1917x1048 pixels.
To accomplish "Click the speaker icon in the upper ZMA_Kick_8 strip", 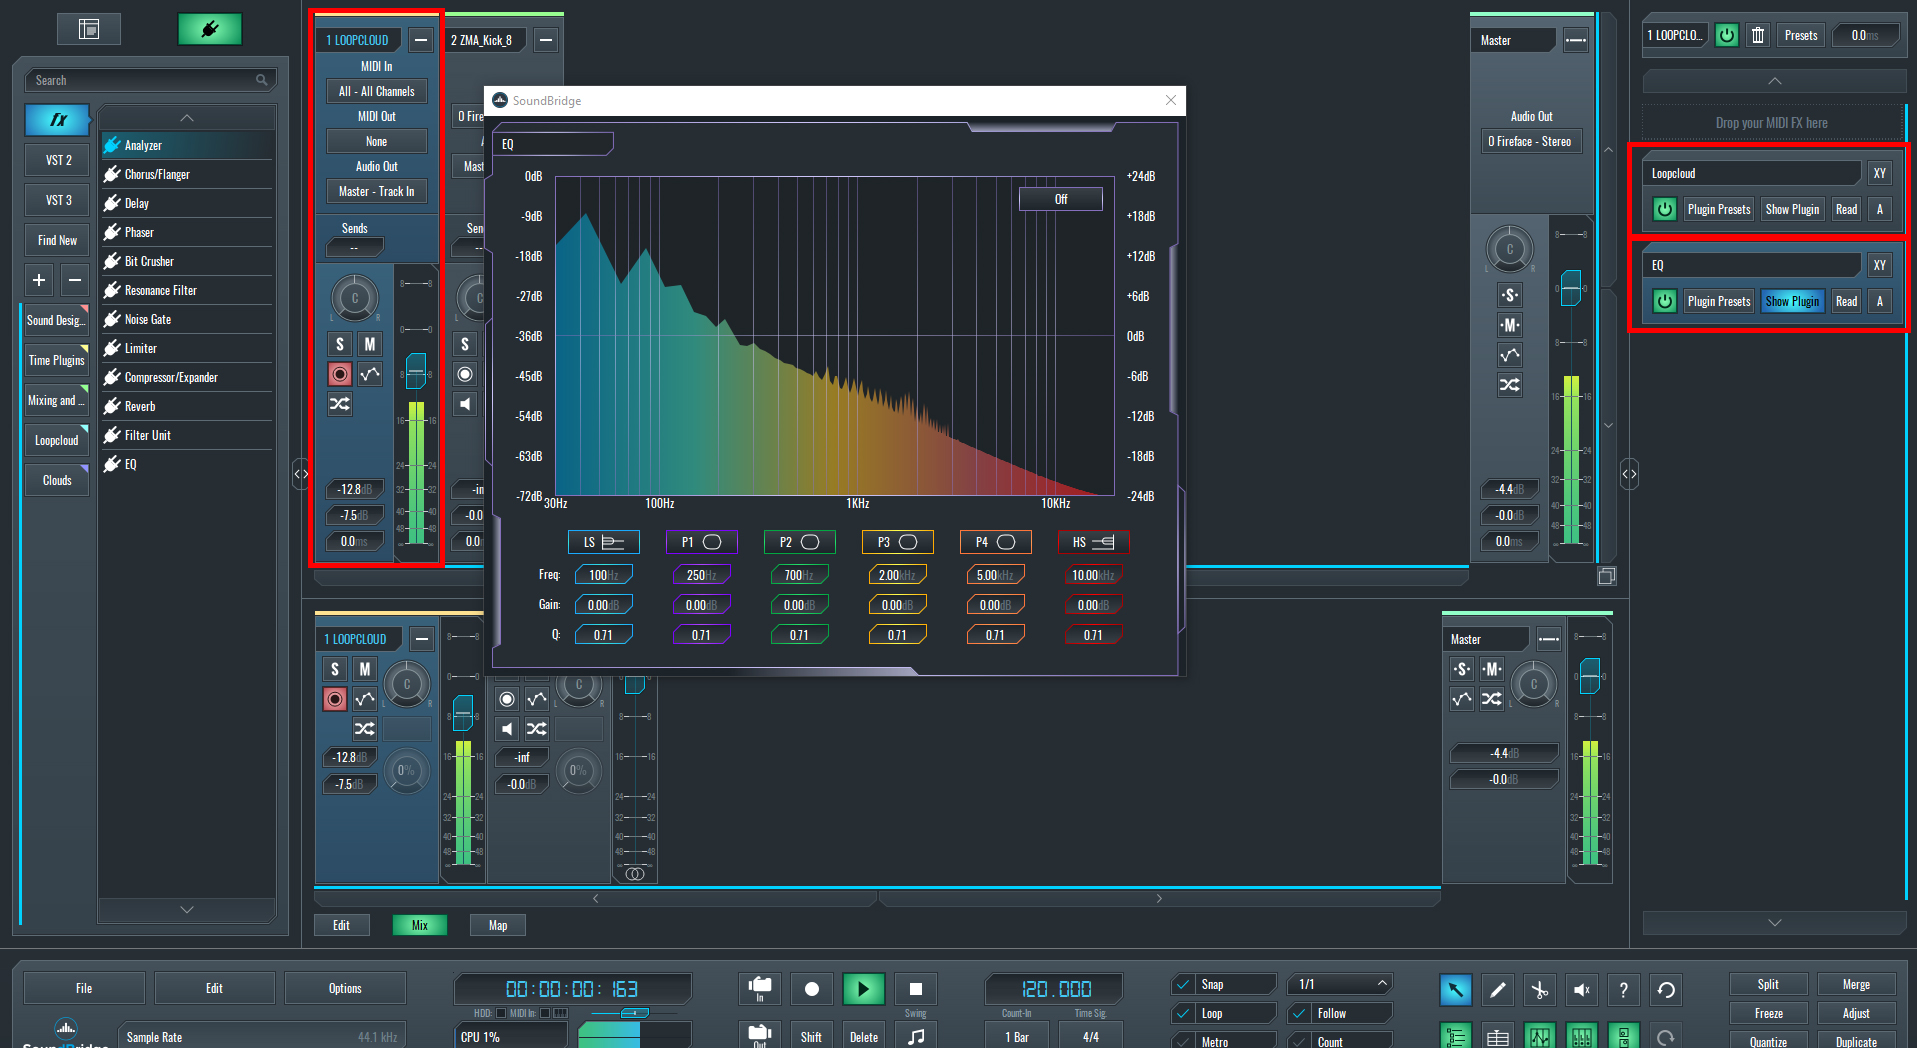I will (x=465, y=404).
